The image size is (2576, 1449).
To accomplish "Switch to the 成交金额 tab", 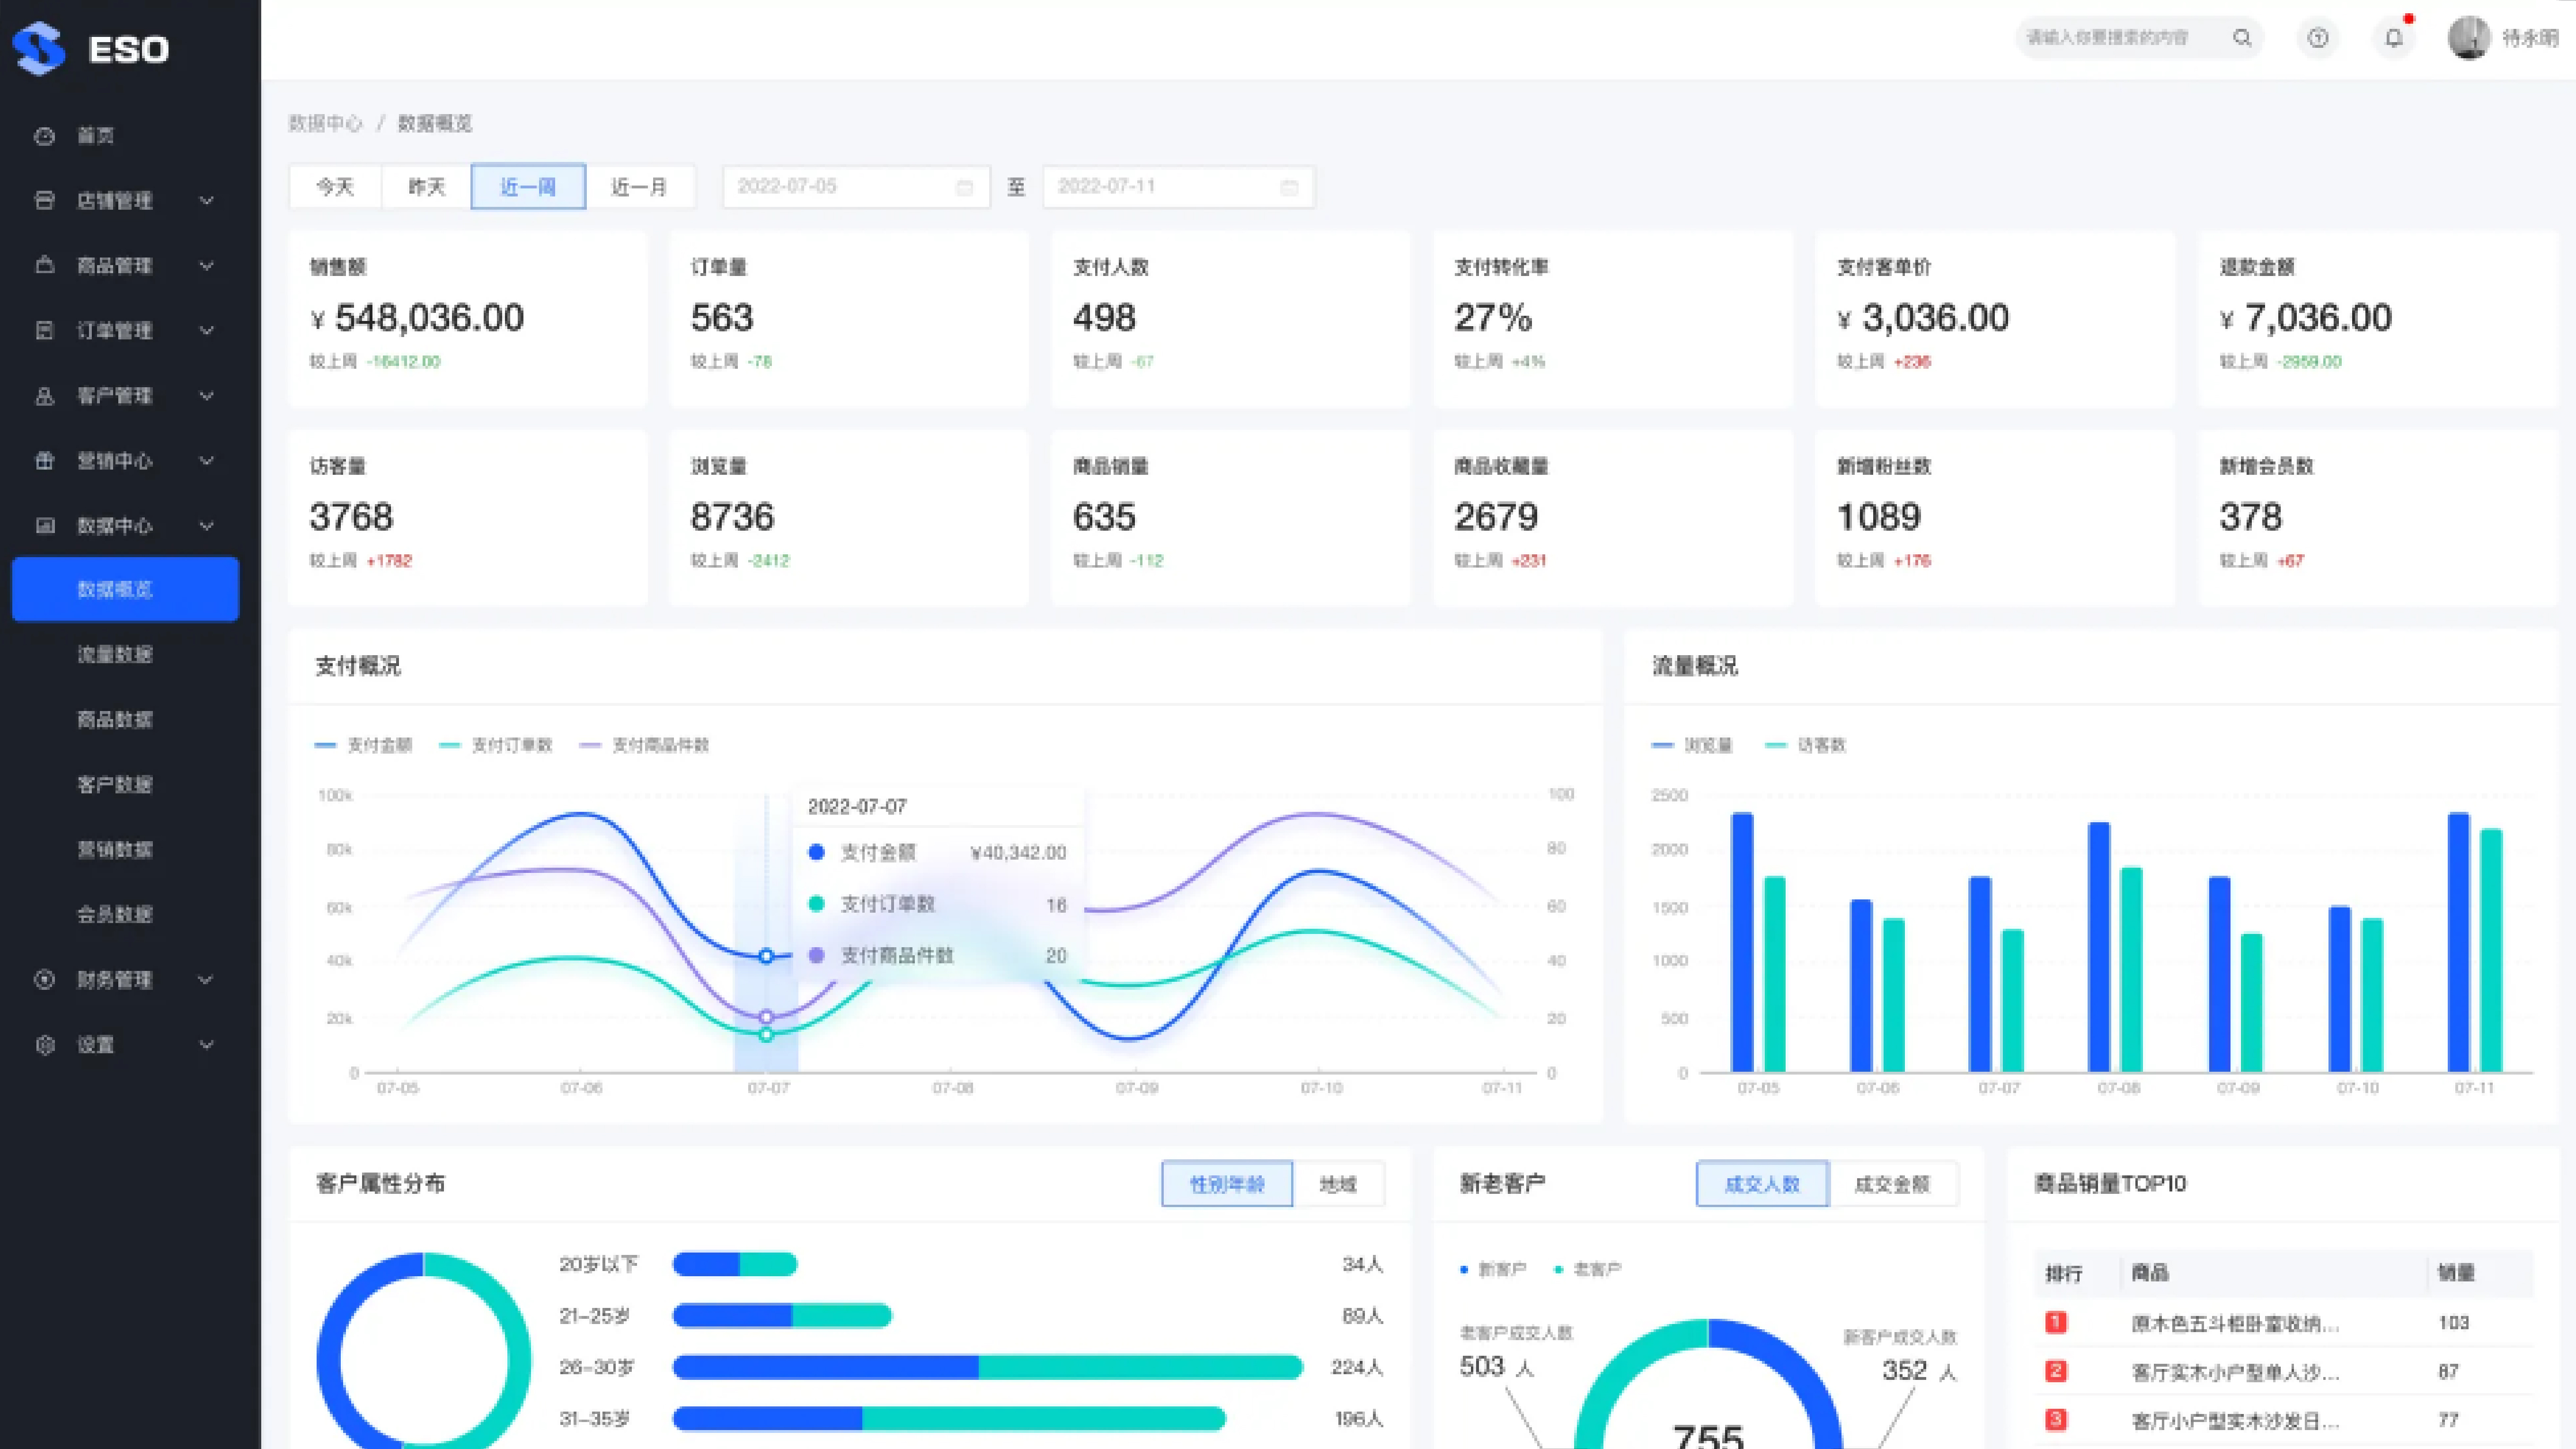I will pos(1893,1184).
